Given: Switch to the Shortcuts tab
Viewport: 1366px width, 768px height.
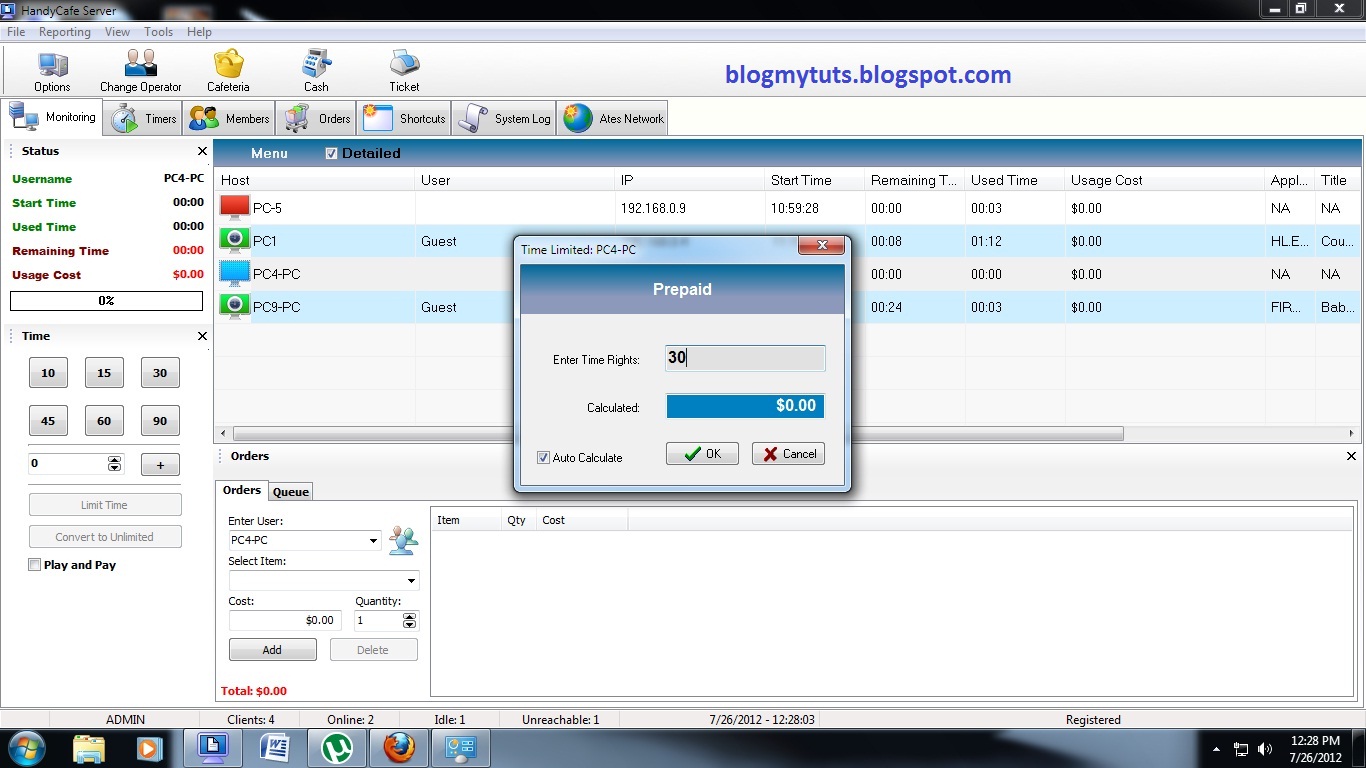Looking at the screenshot, I should pyautogui.click(x=404, y=118).
